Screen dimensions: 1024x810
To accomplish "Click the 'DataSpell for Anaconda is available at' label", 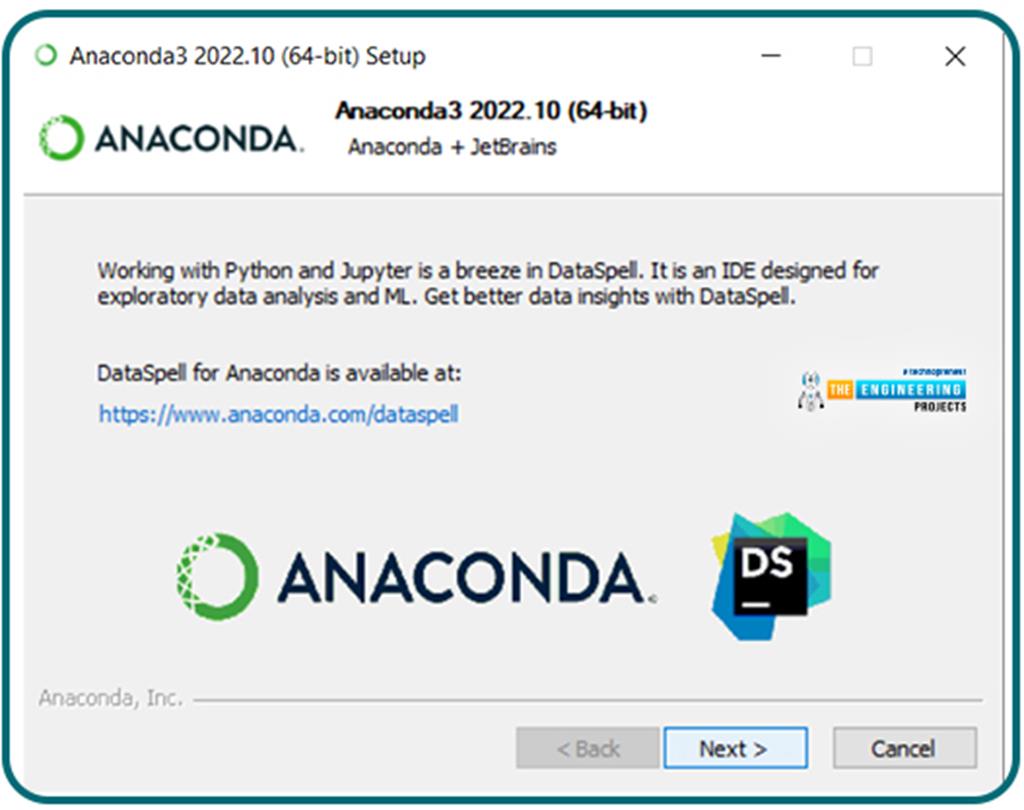I will 279,373.
